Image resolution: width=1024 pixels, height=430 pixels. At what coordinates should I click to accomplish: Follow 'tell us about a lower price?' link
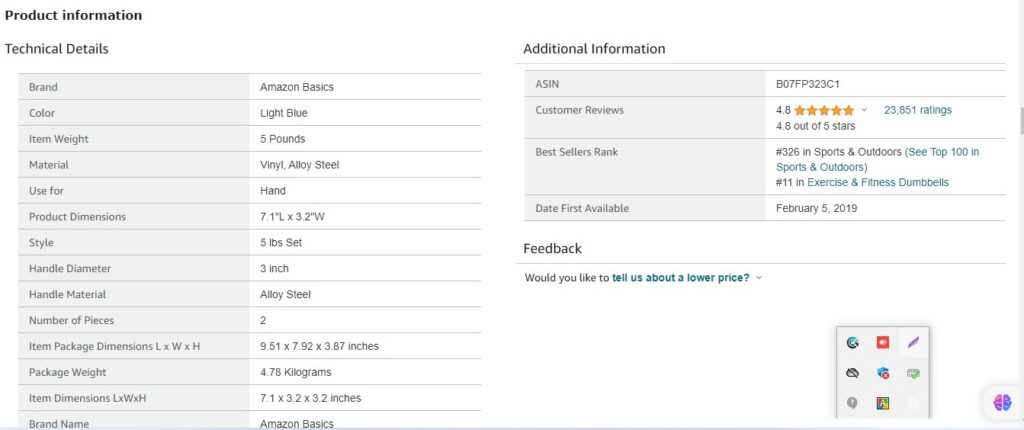click(x=680, y=278)
